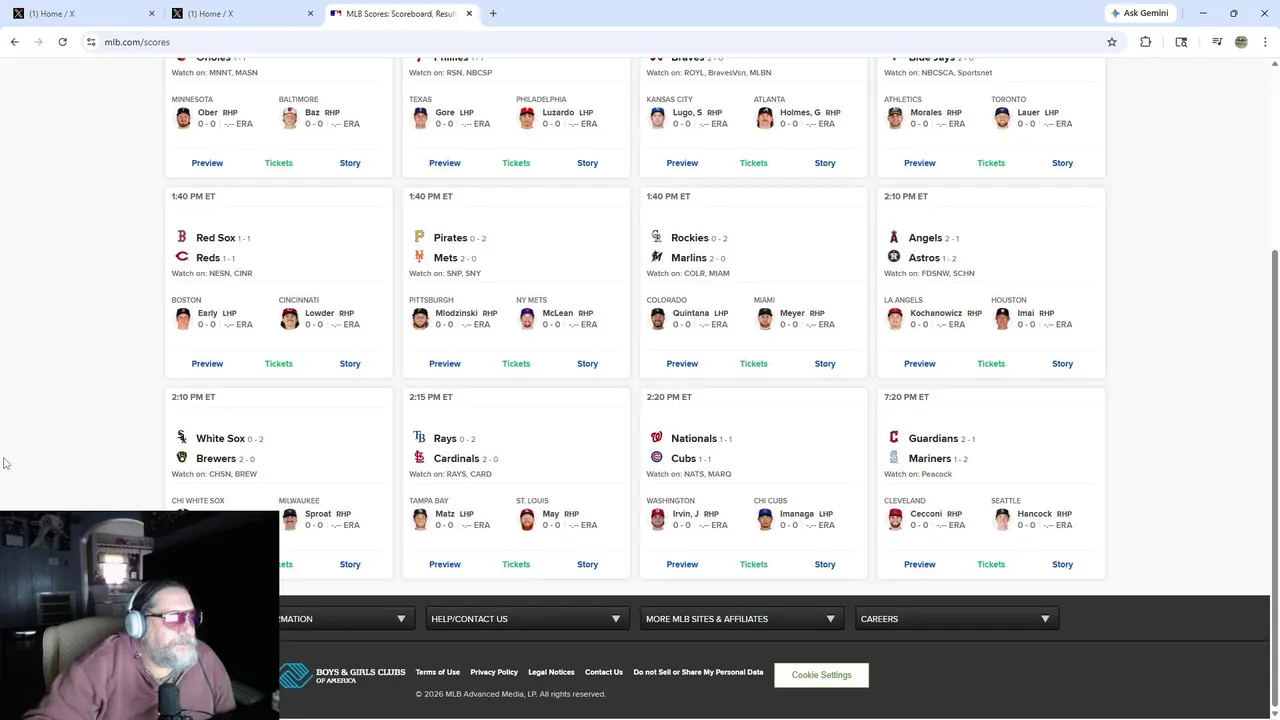
Task: Bookmark this page with the star icon
Action: (x=1111, y=42)
